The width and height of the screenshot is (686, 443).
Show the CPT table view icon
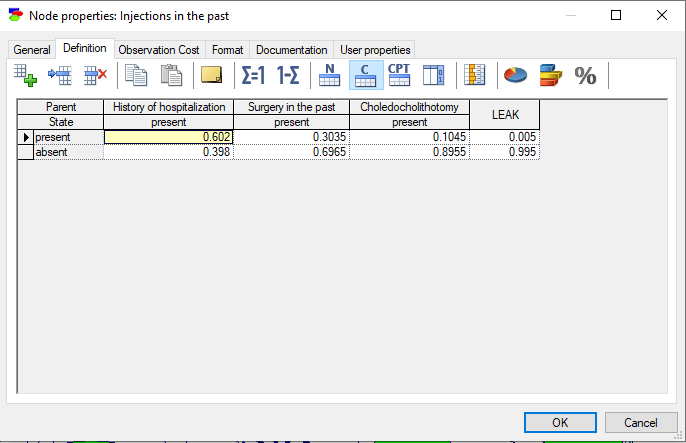click(399, 75)
